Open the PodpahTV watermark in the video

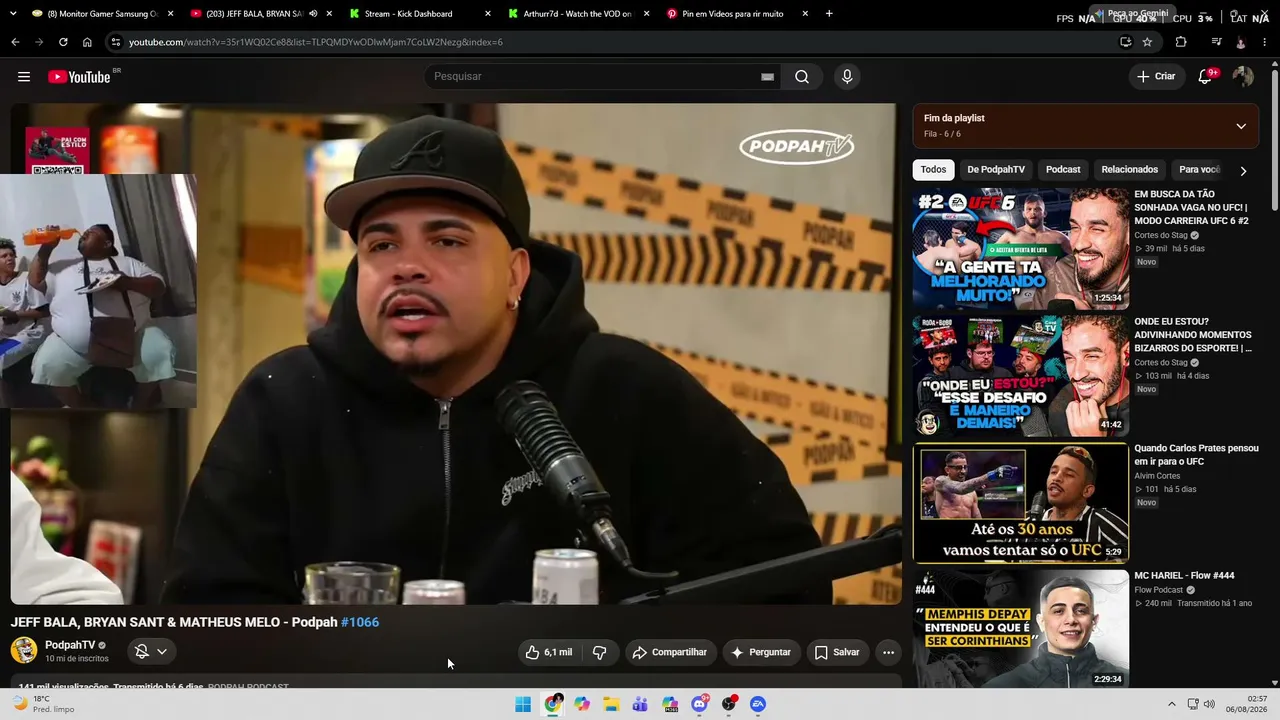(x=796, y=147)
